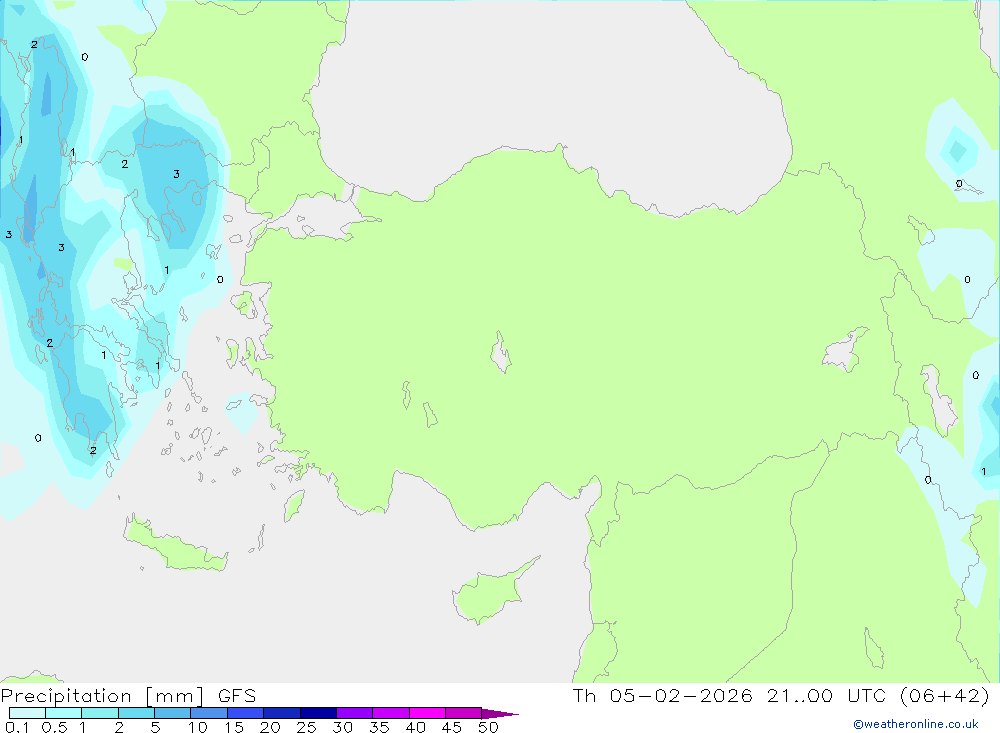
Task: Pick the 40–45 mm magenta legend swatch
Action: [x=427, y=713]
